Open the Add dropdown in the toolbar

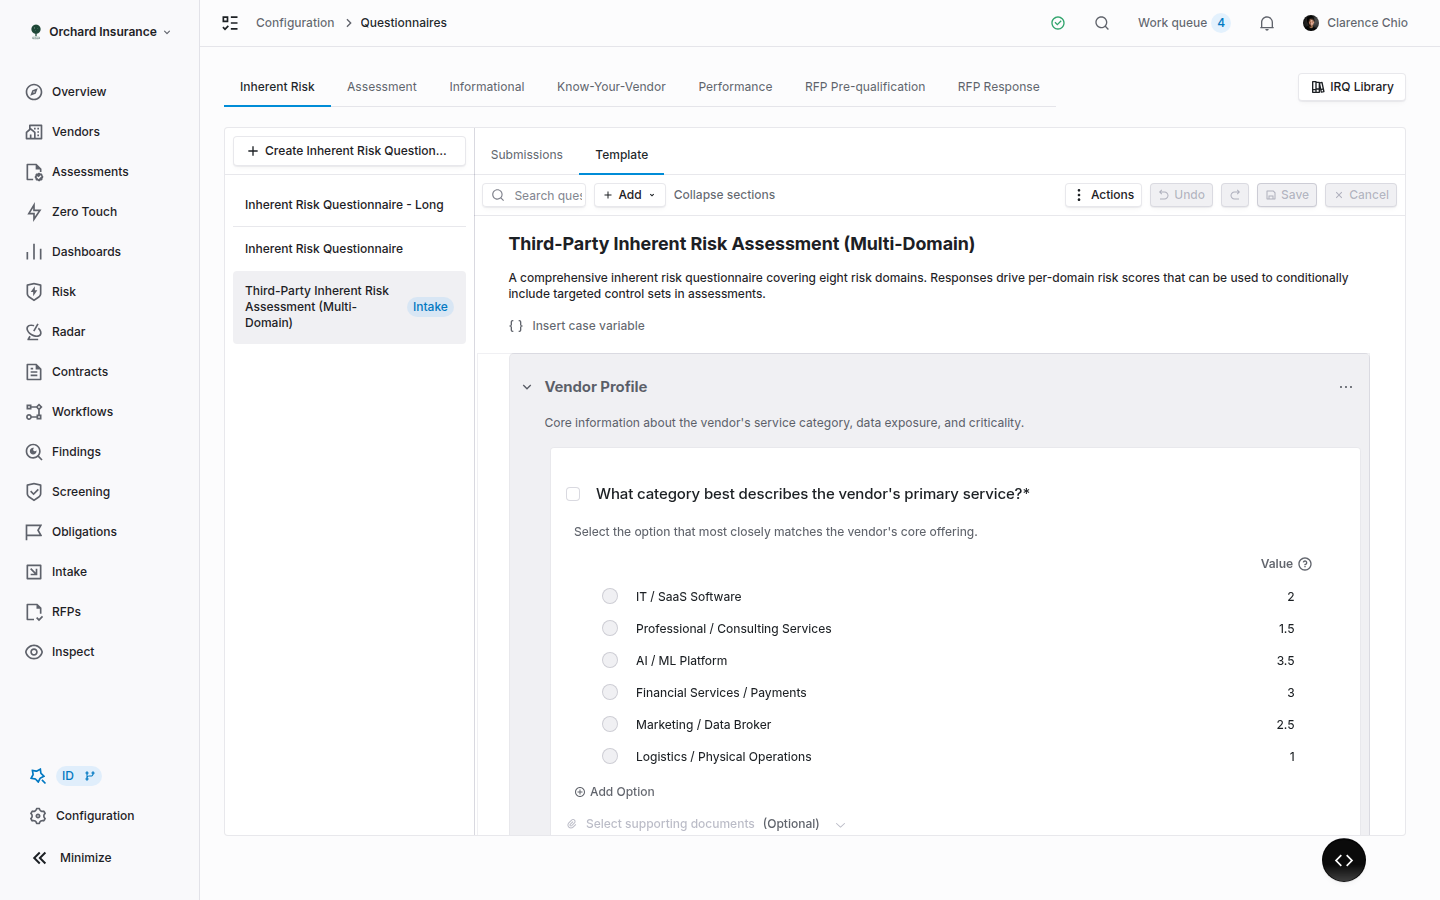click(x=630, y=195)
